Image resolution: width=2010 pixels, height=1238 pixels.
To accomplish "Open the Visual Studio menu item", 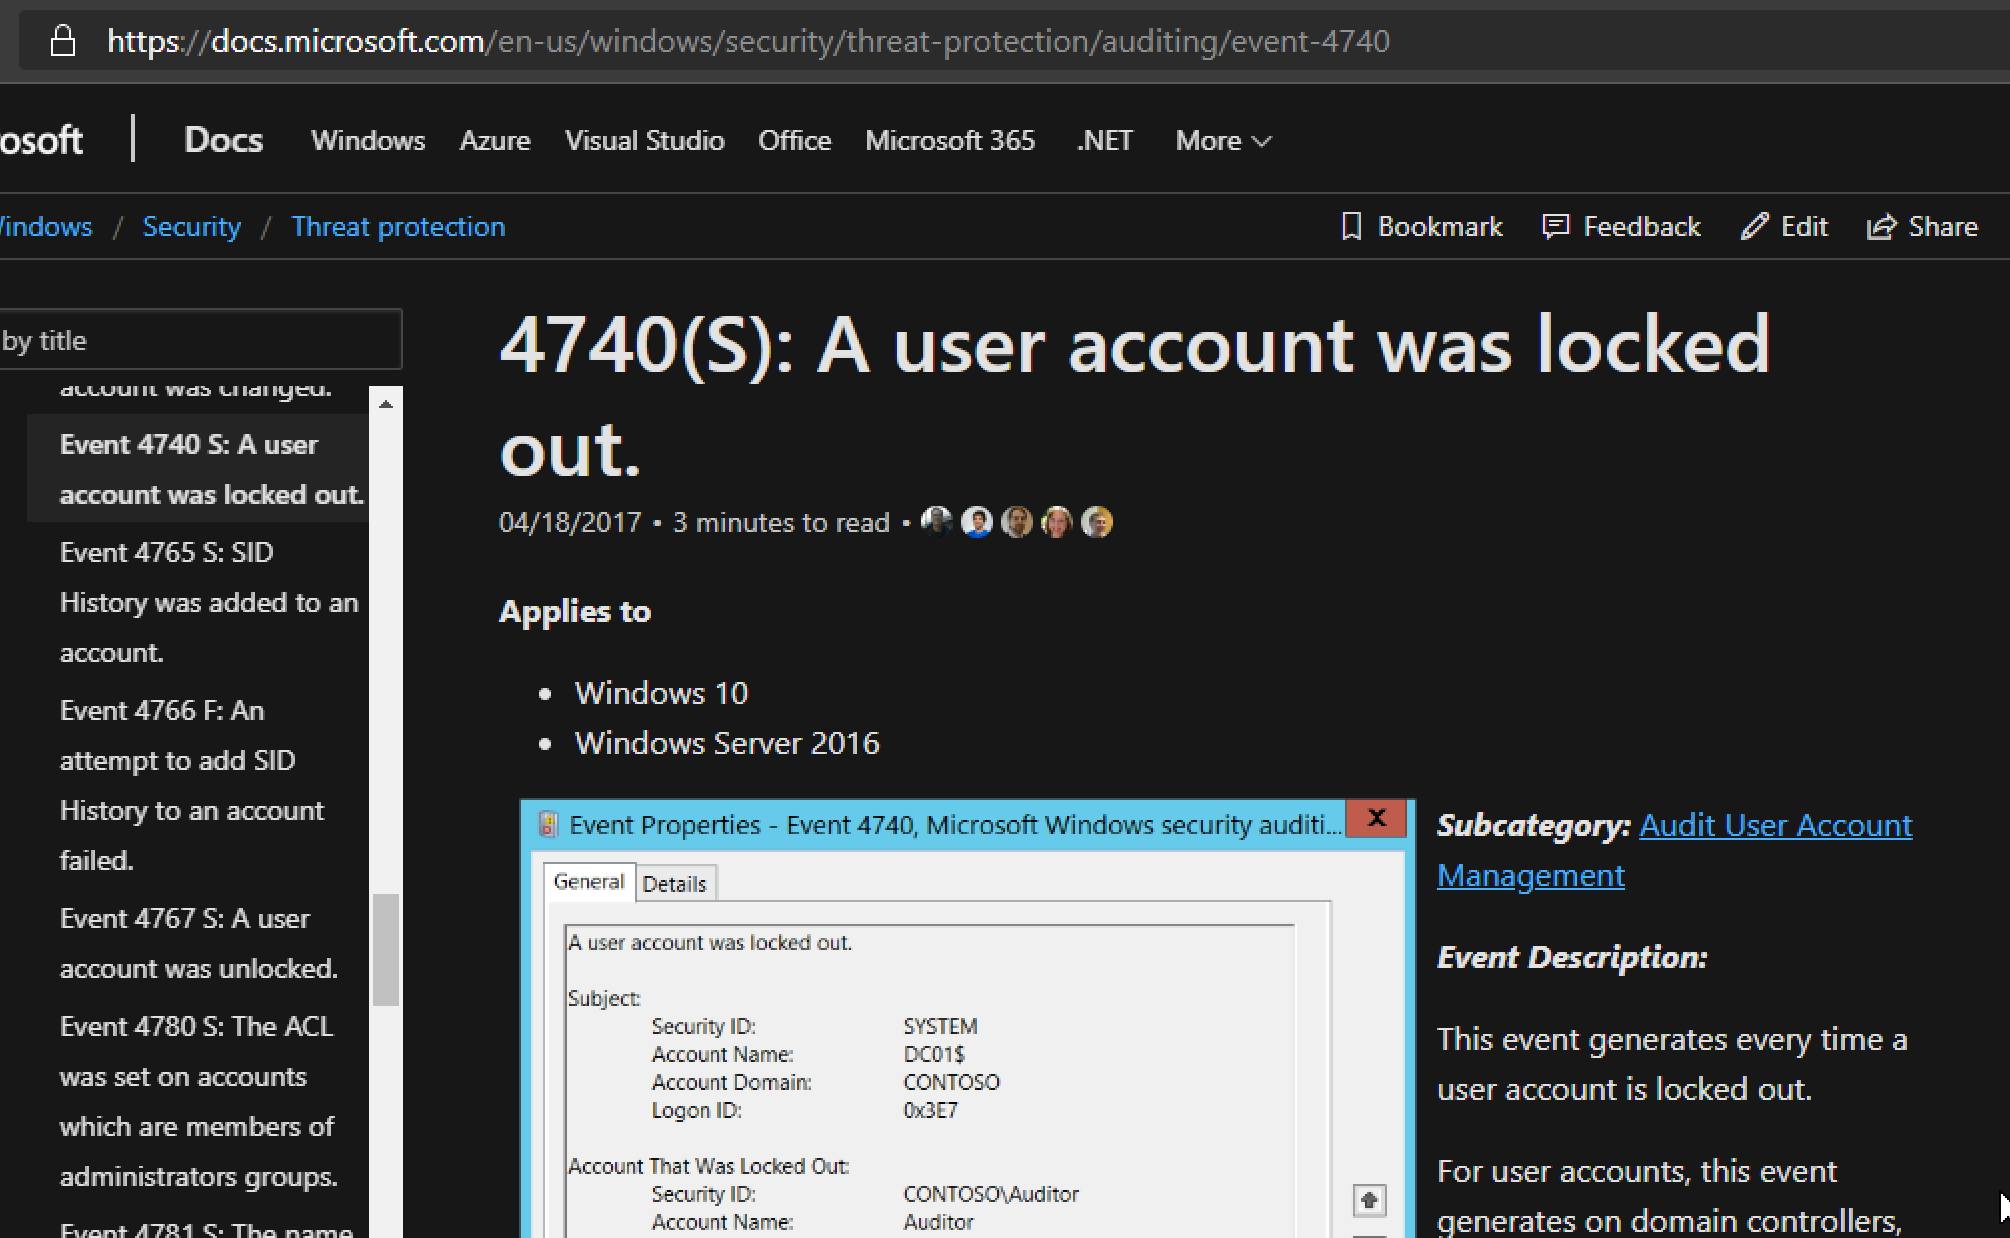I will point(644,141).
